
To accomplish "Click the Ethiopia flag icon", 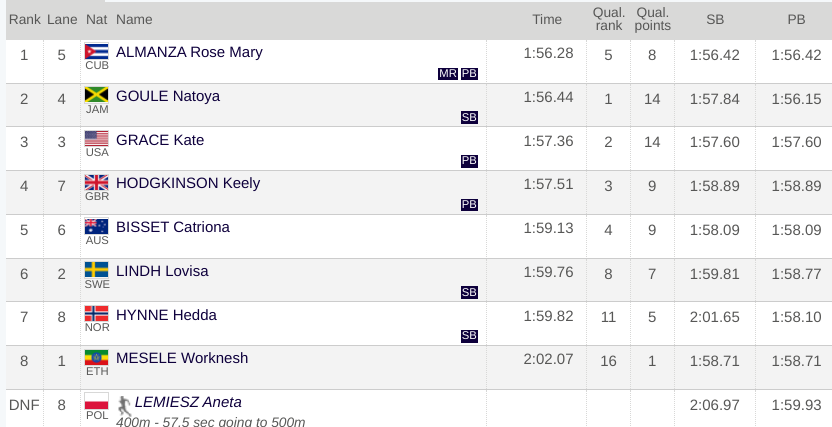I will (96, 358).
